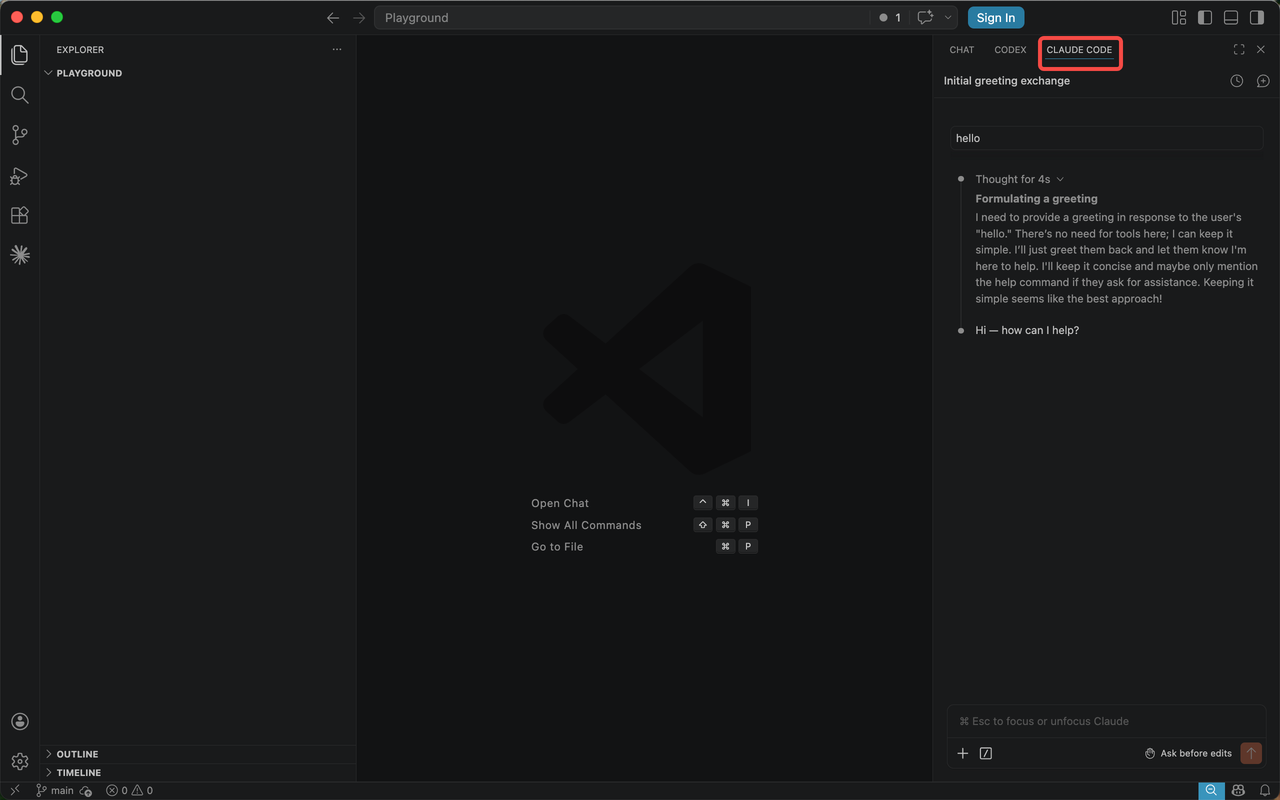Viewport: 1280px width, 800px height.
Task: Send the message with the arrow button
Action: tap(1251, 753)
